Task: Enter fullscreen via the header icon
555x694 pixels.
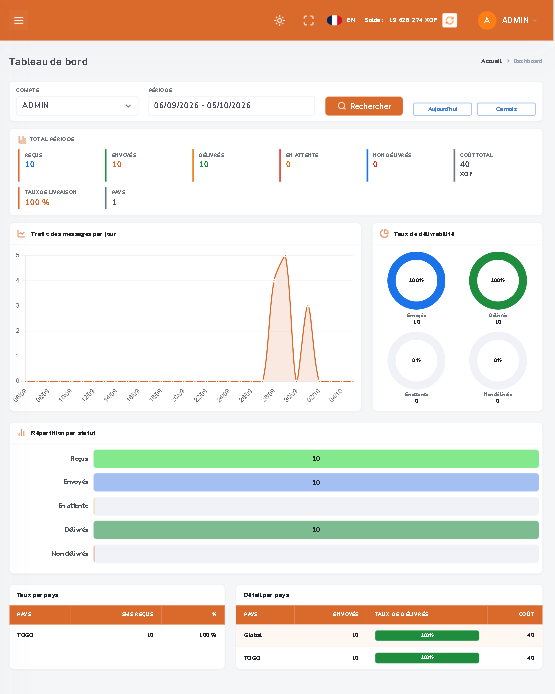Action: click(308, 20)
